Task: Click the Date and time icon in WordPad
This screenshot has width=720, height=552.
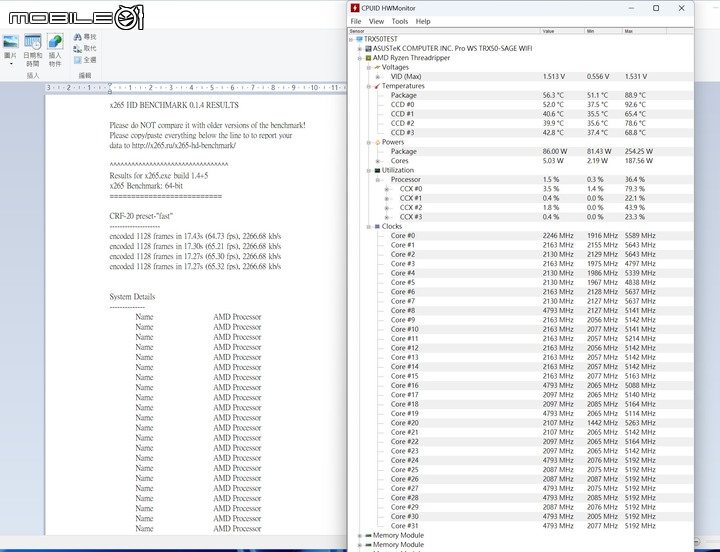Action: point(33,42)
